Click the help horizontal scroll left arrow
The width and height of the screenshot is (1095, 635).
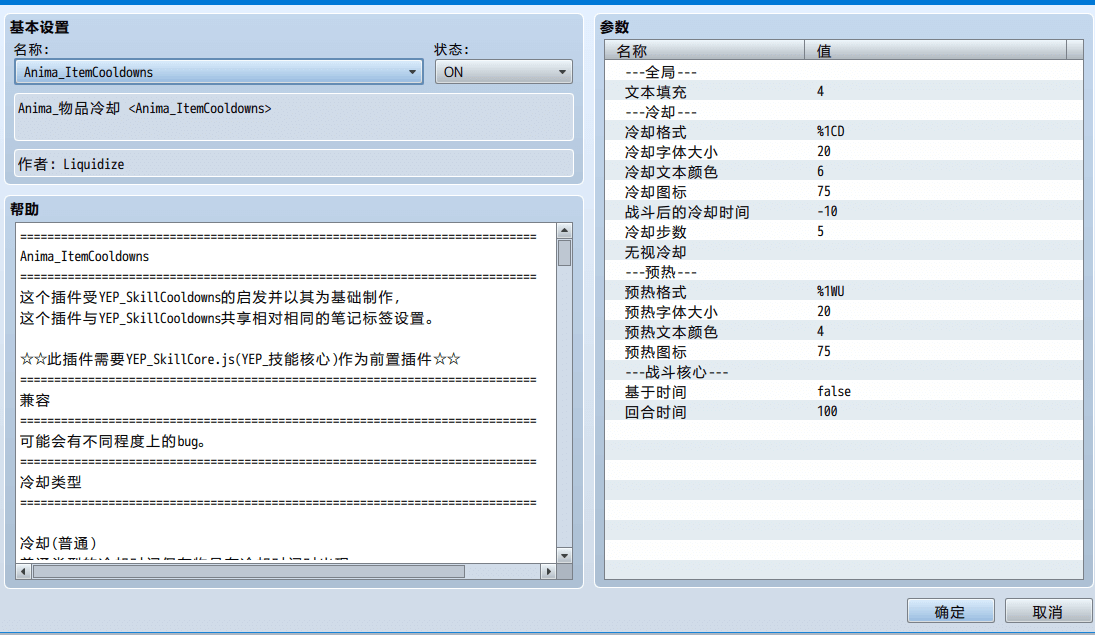pyautogui.click(x=23, y=571)
